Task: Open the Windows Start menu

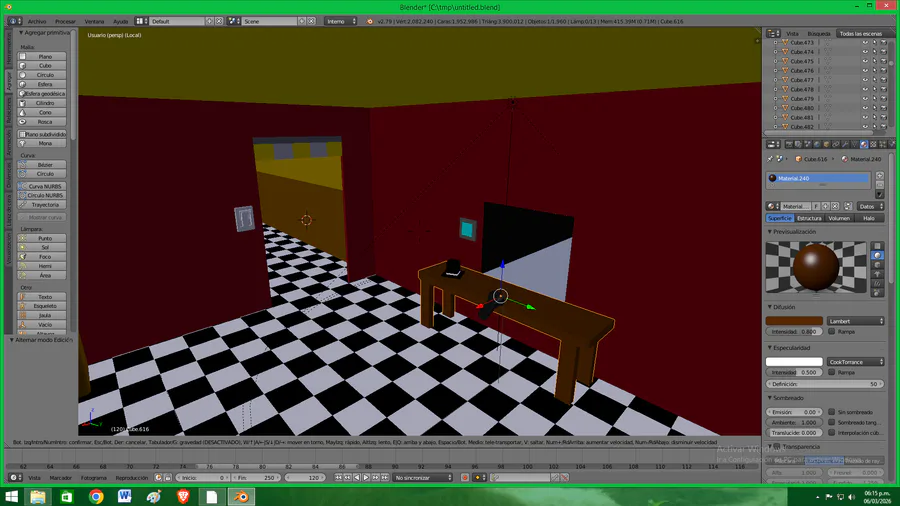Action: 11,496
